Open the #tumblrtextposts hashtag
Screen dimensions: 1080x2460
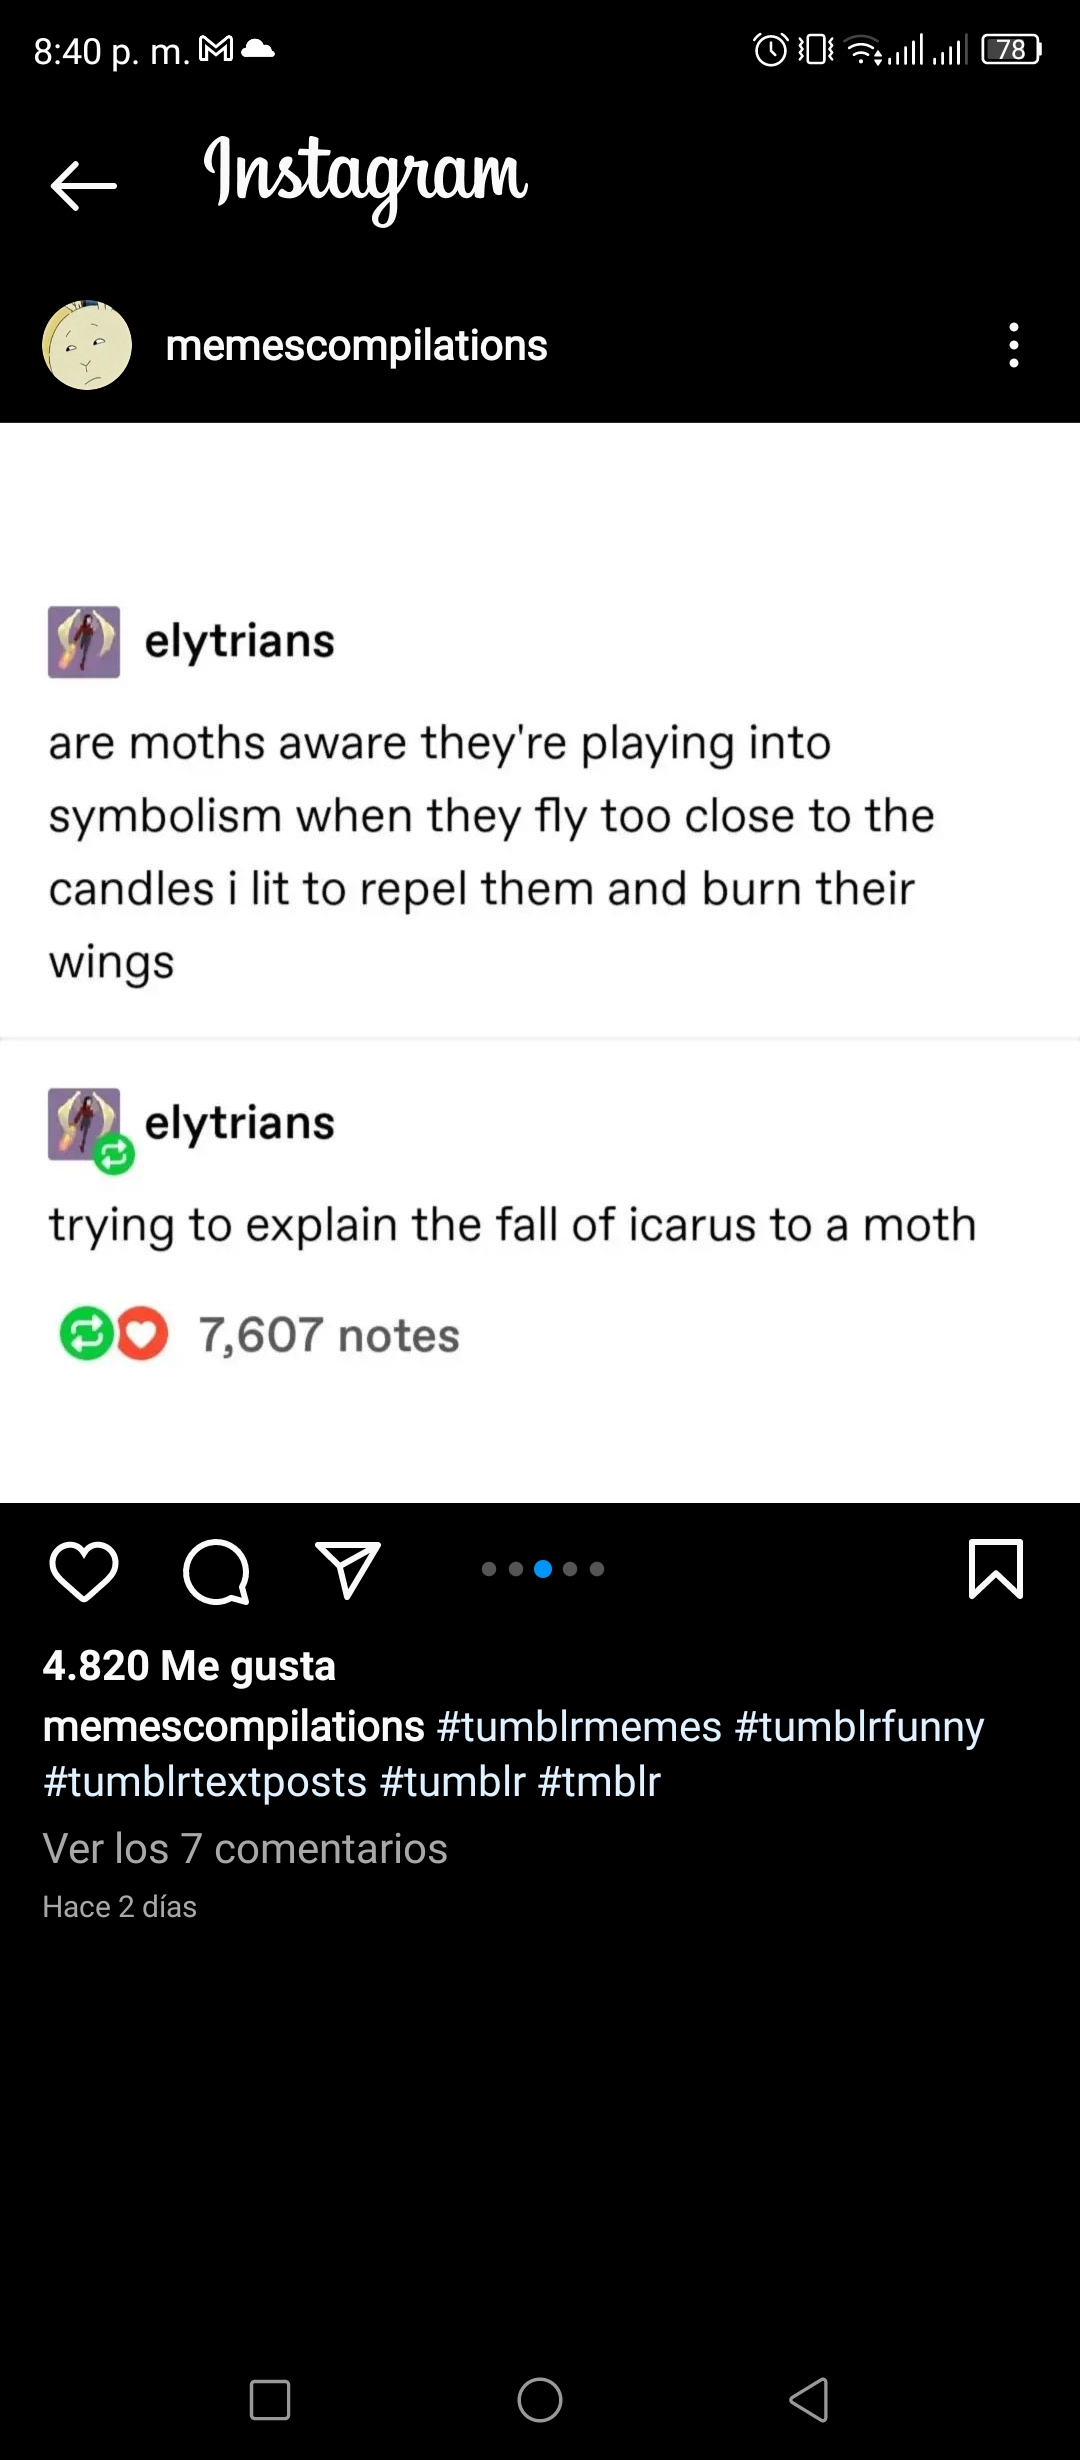205,1782
